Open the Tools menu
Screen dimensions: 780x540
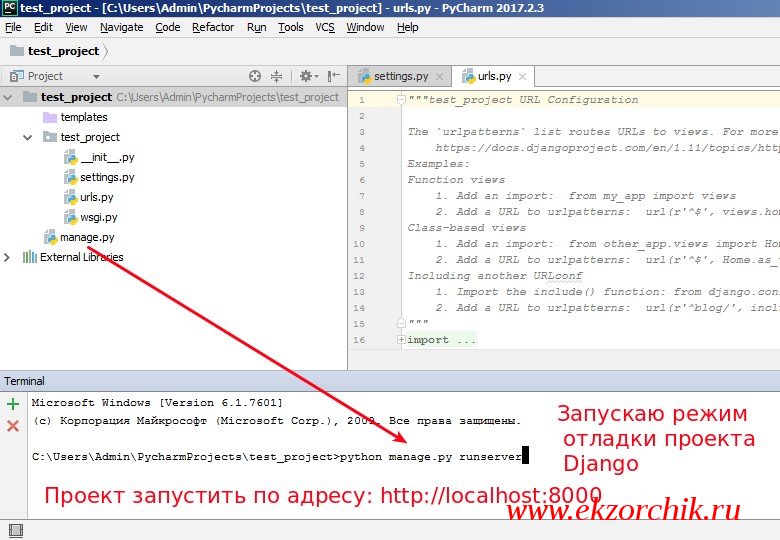(x=291, y=27)
